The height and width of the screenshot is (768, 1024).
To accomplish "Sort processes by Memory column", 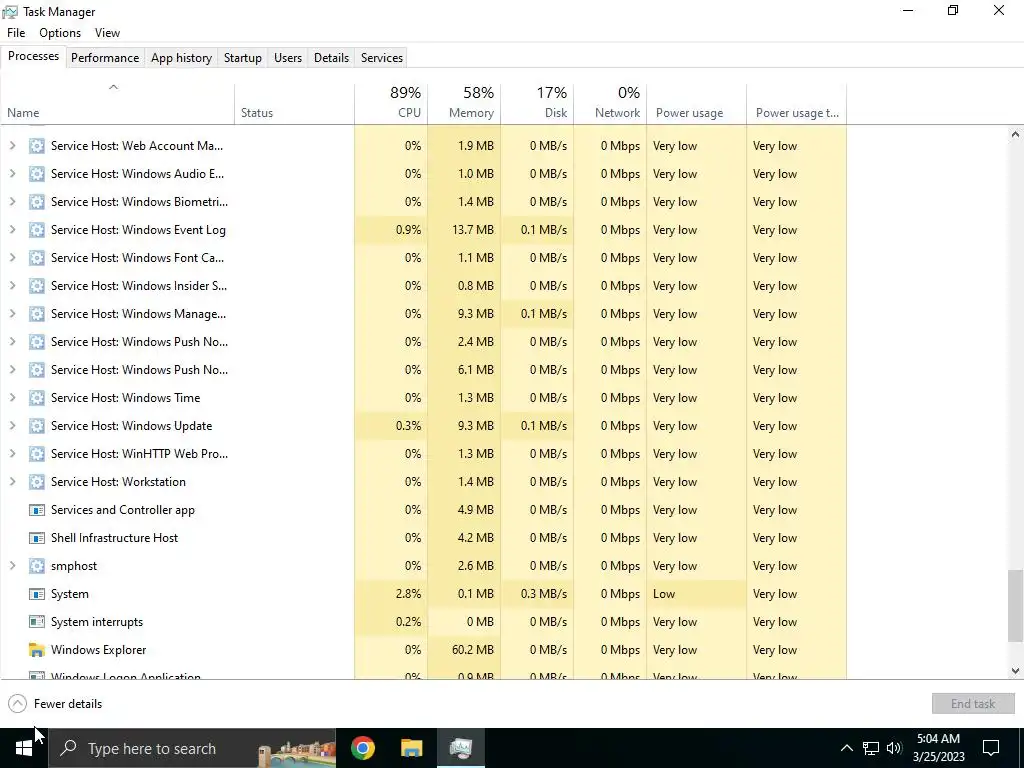I will coord(464,103).
